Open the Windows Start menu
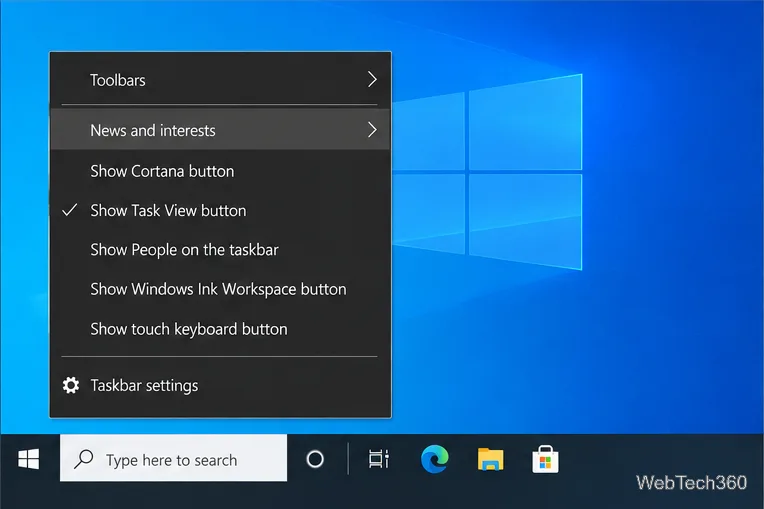 point(29,459)
